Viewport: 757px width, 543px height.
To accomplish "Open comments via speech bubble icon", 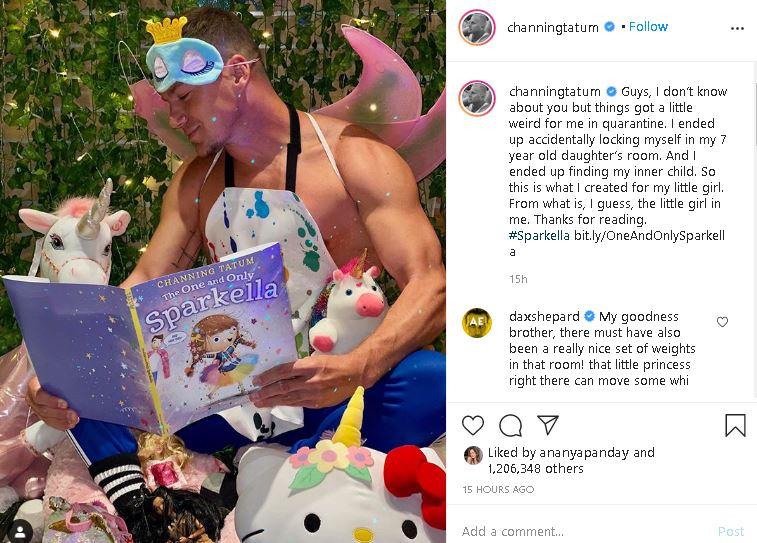I will click(510, 426).
